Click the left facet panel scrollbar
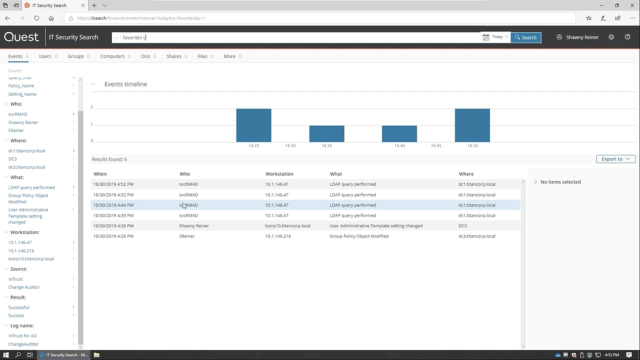Screen dimensions: 640x360 [x=80, y=227]
